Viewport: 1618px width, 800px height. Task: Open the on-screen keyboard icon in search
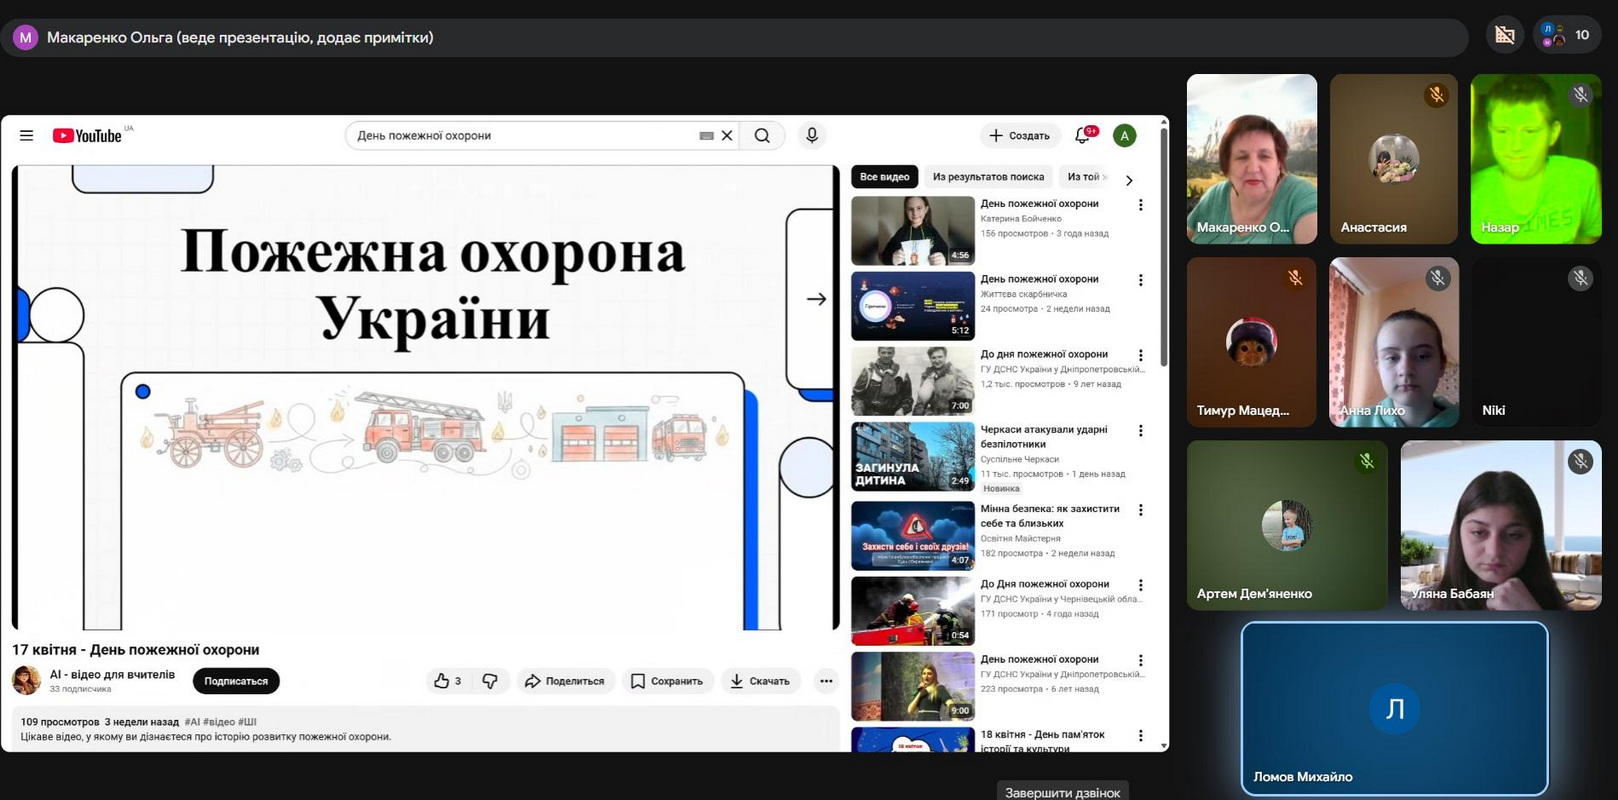click(706, 136)
